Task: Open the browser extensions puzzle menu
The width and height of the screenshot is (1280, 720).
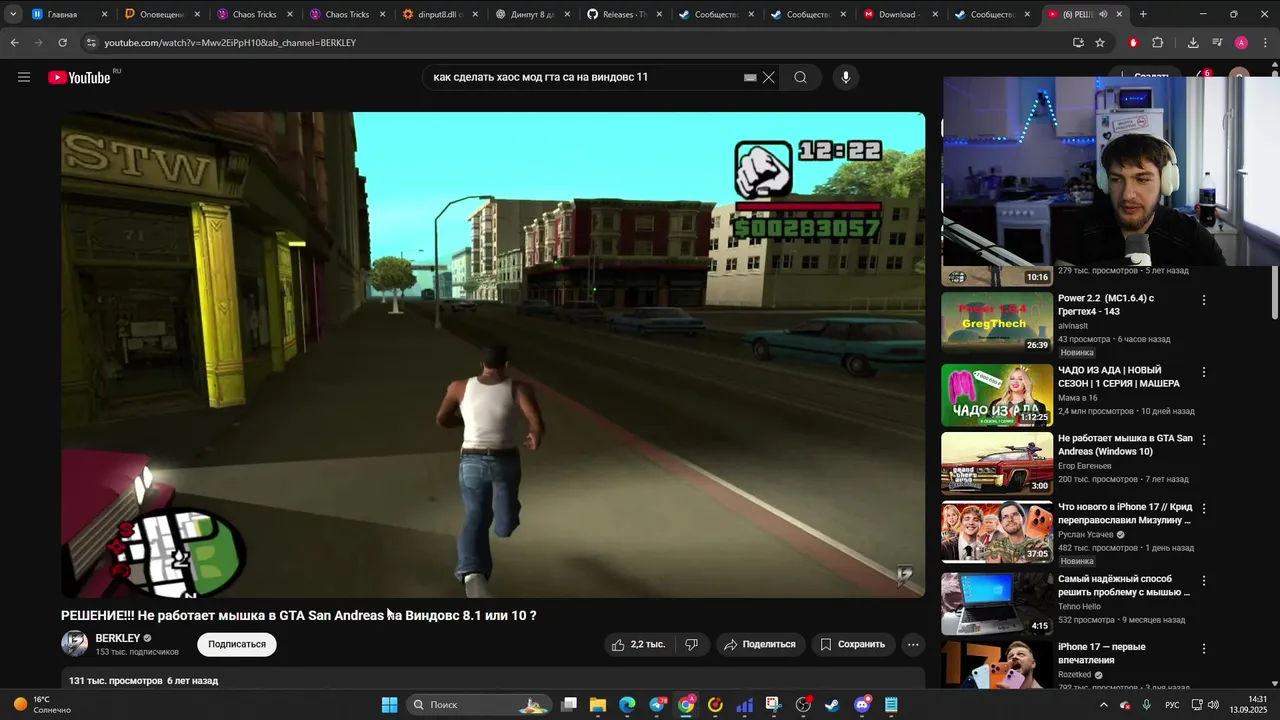Action: pos(1157,42)
